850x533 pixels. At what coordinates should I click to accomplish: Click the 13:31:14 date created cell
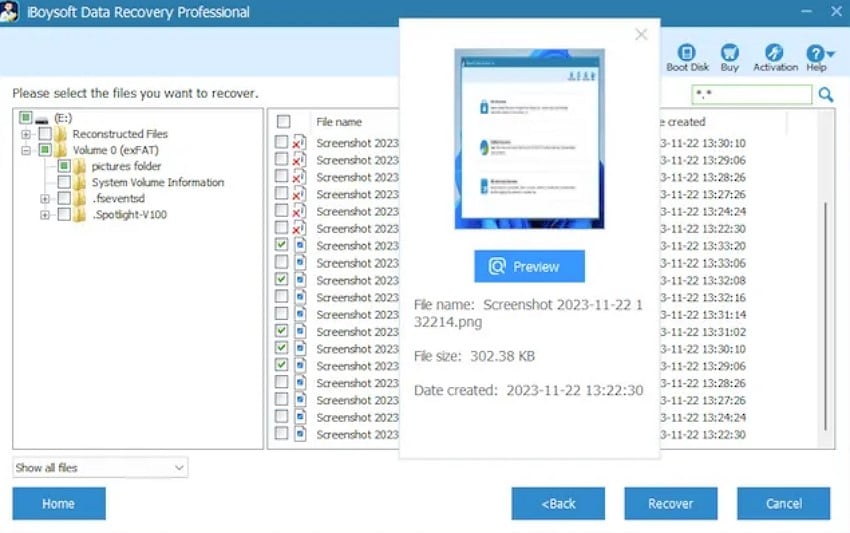pyautogui.click(x=703, y=314)
